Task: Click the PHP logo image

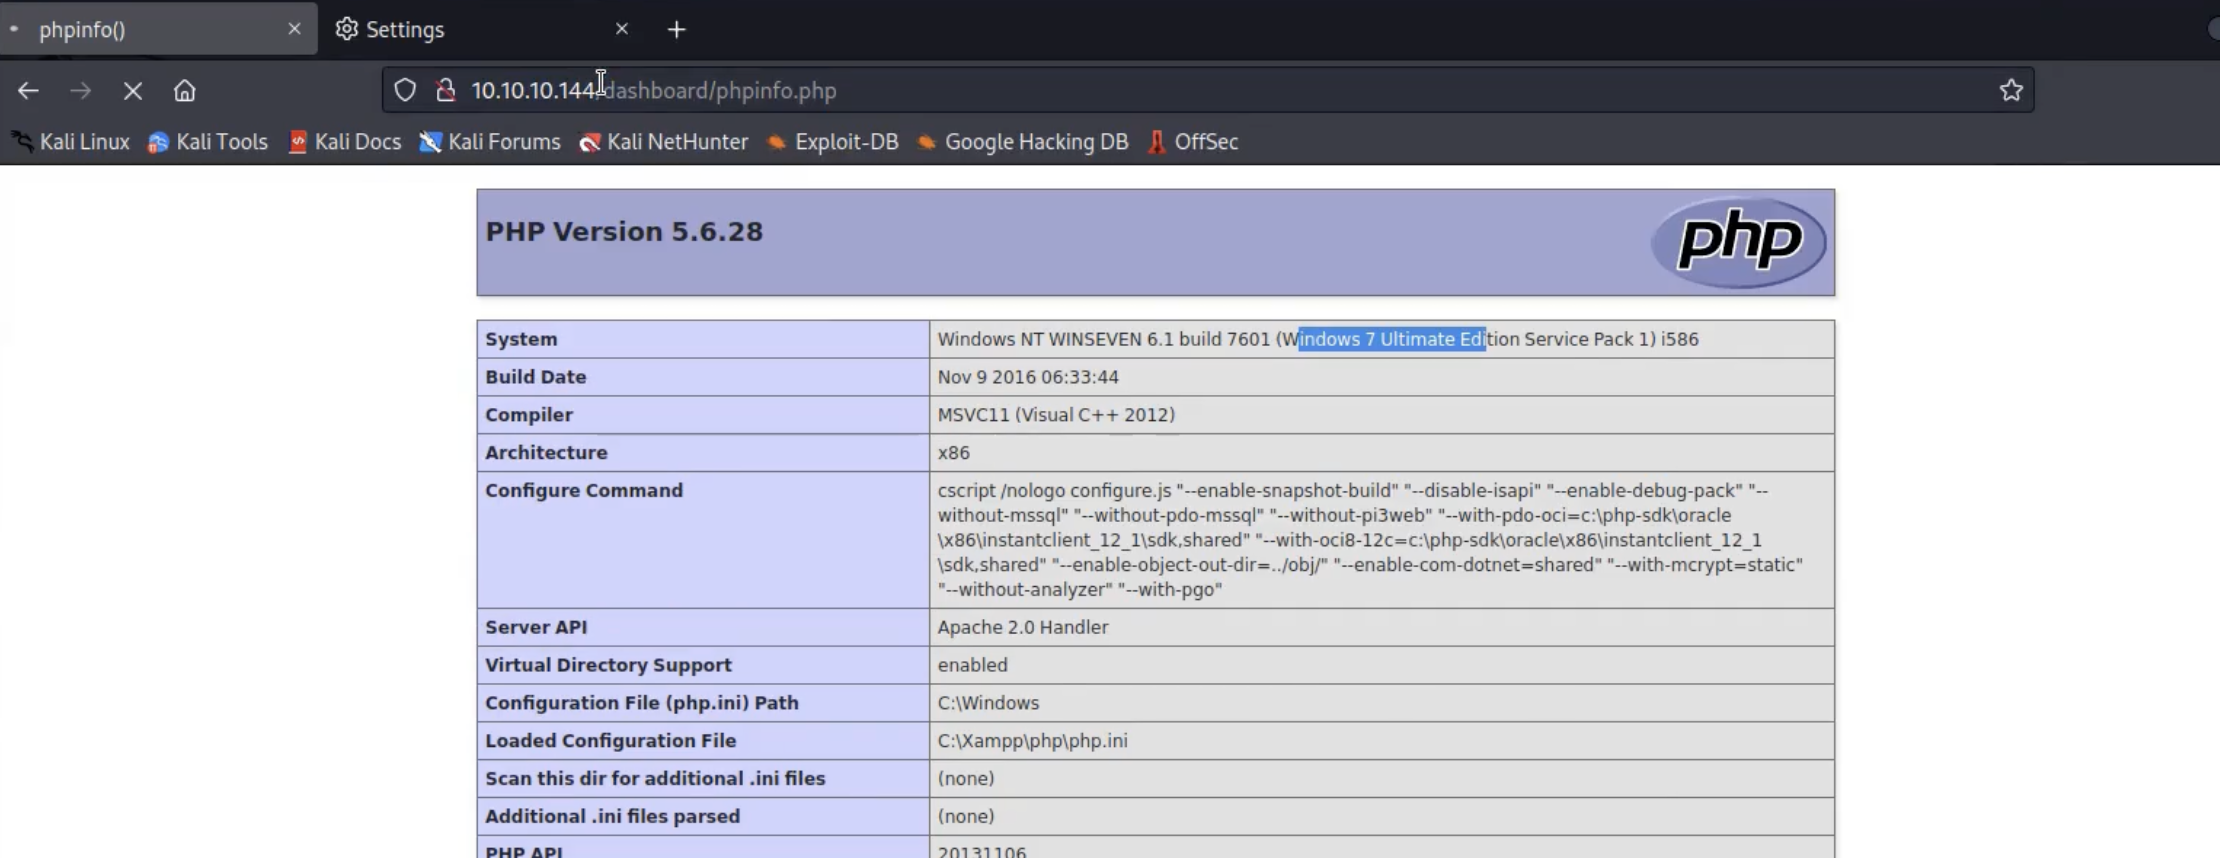Action: click(1739, 242)
